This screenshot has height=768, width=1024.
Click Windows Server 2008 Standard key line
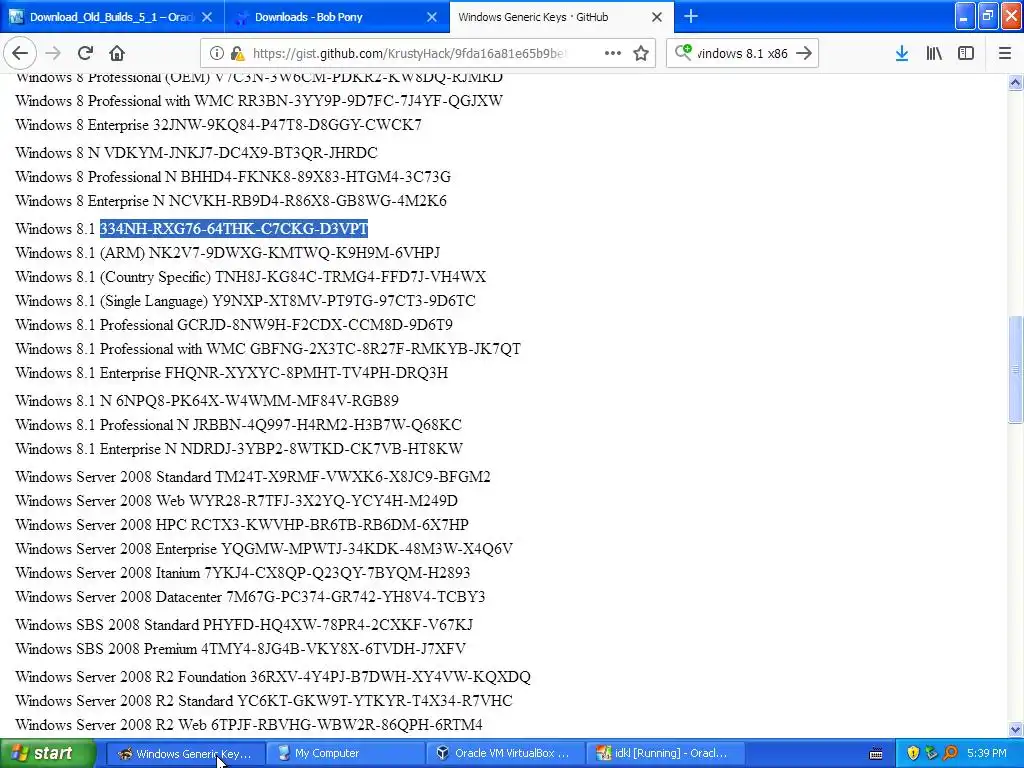253,477
